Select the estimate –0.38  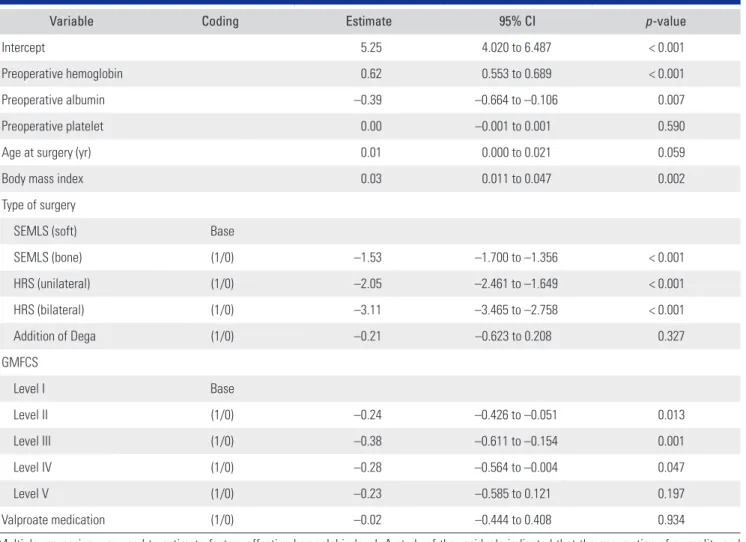point(368,441)
